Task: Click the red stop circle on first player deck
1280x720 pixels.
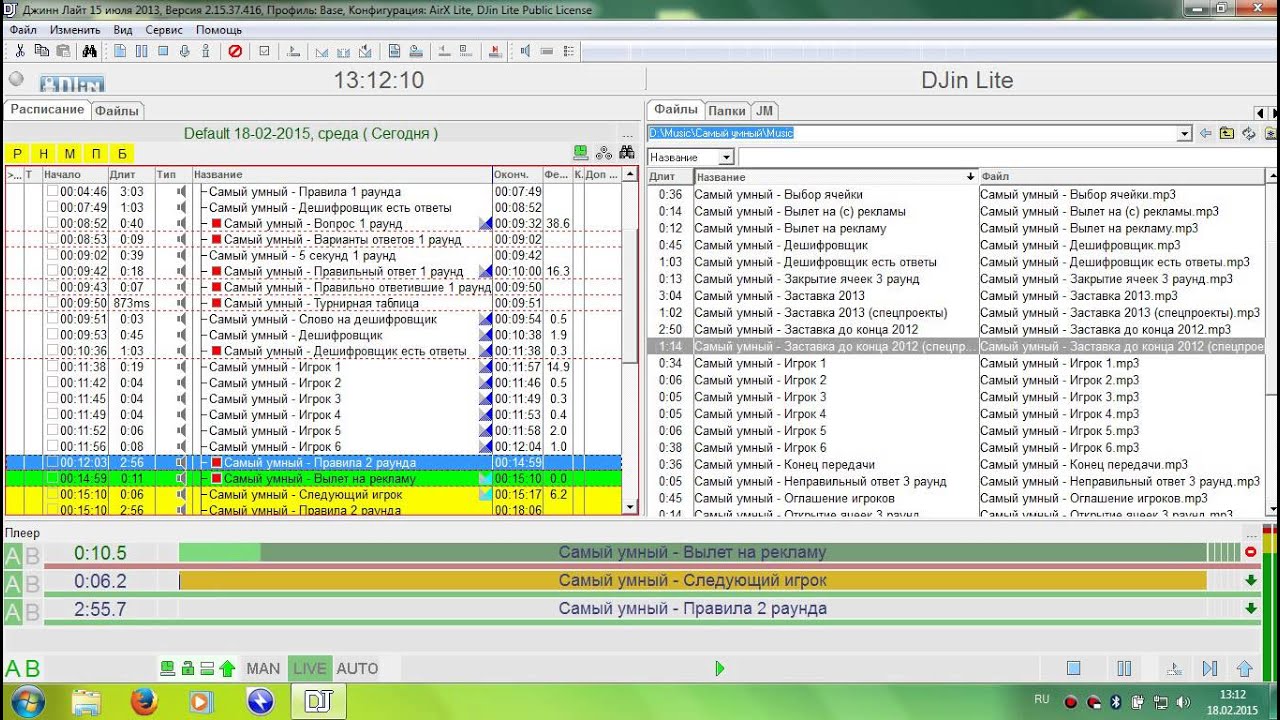Action: [x=1250, y=552]
